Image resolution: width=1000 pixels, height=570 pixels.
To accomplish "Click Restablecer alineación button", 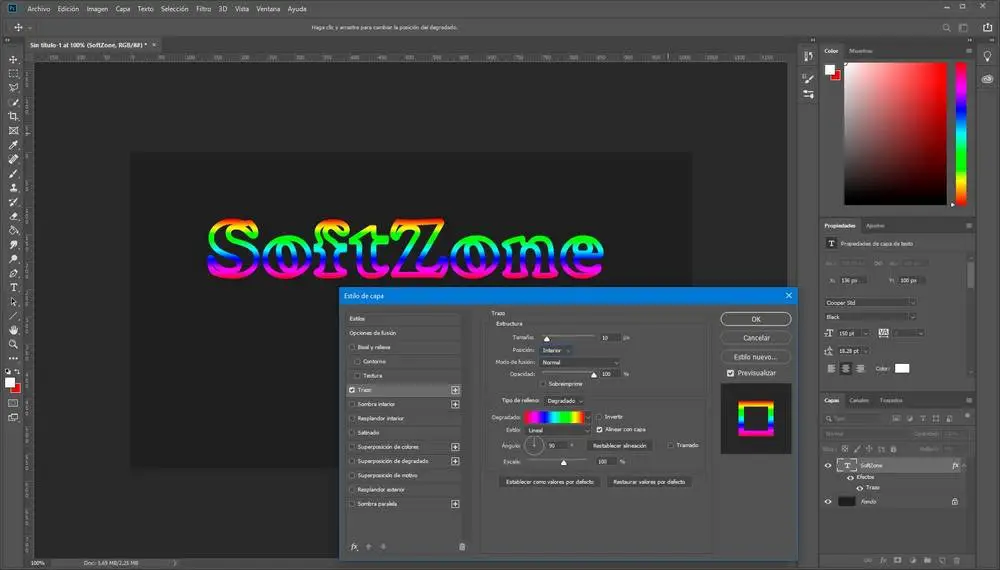I will (619, 446).
